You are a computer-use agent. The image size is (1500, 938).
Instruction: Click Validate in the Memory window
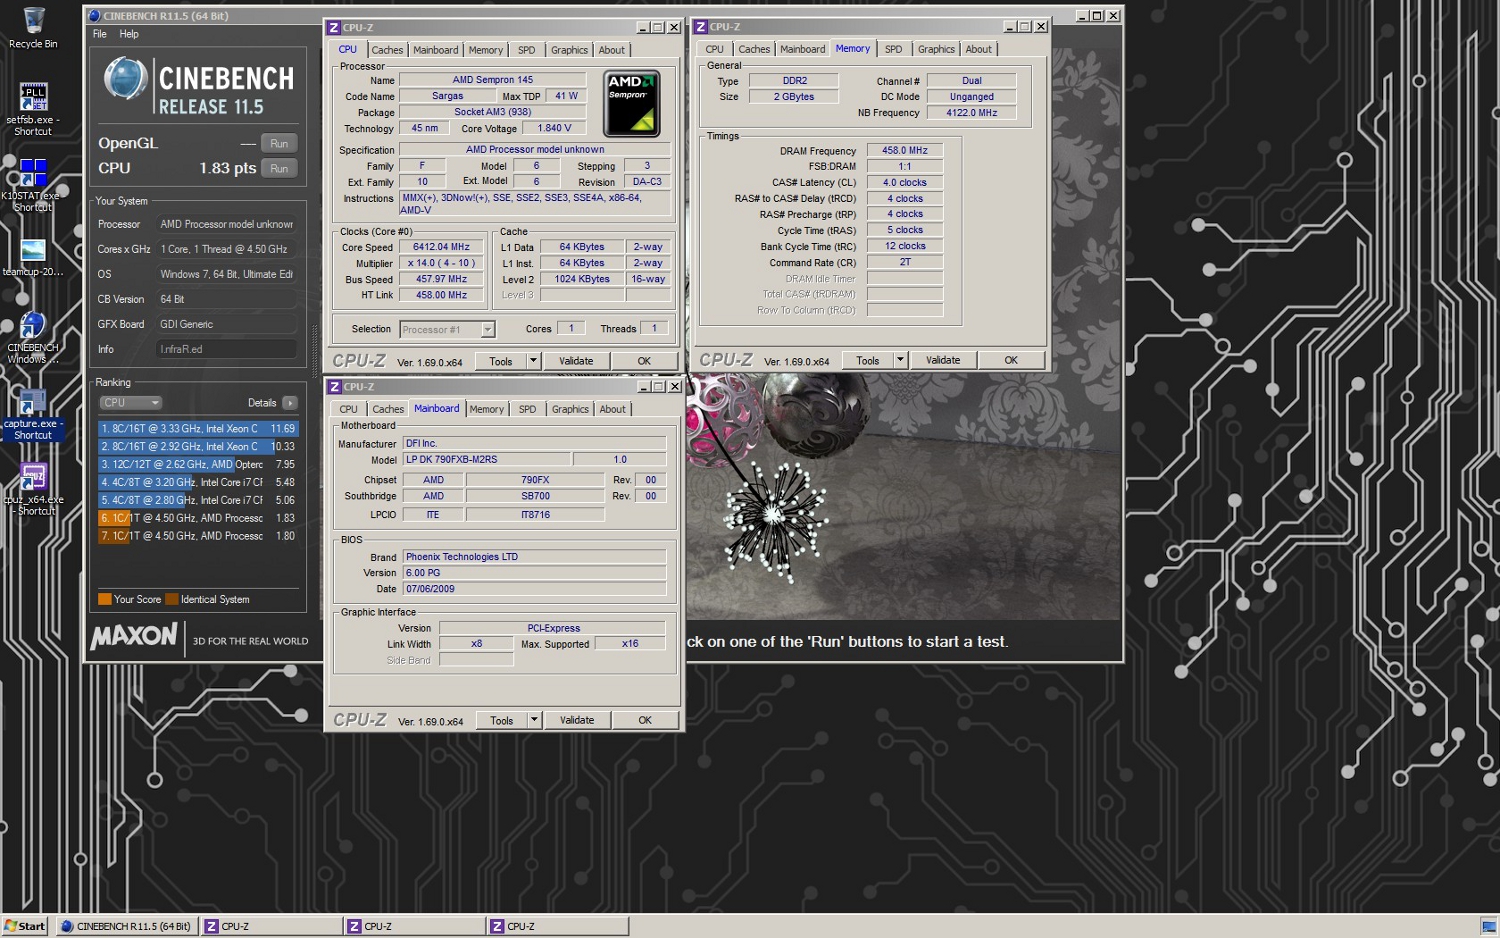tap(943, 360)
